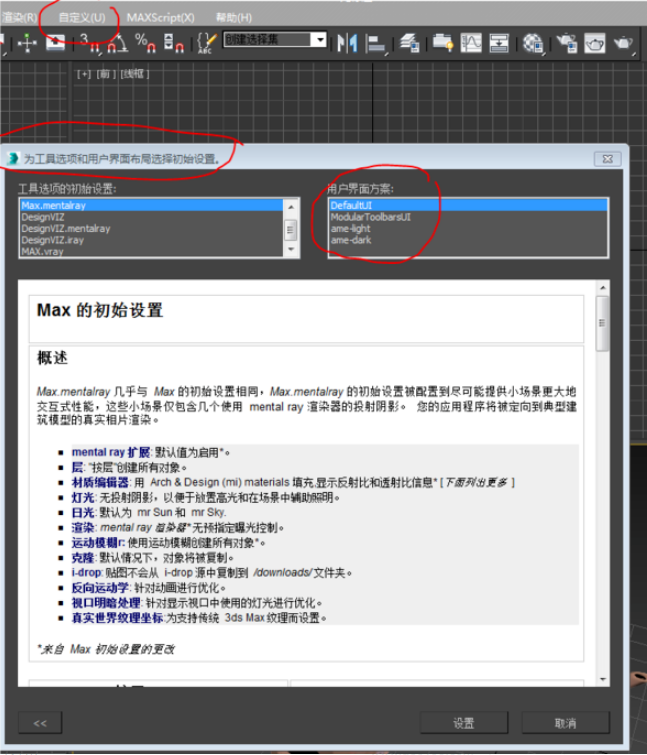Click the 层 link
This screenshot has height=755, width=647.
tap(77, 468)
